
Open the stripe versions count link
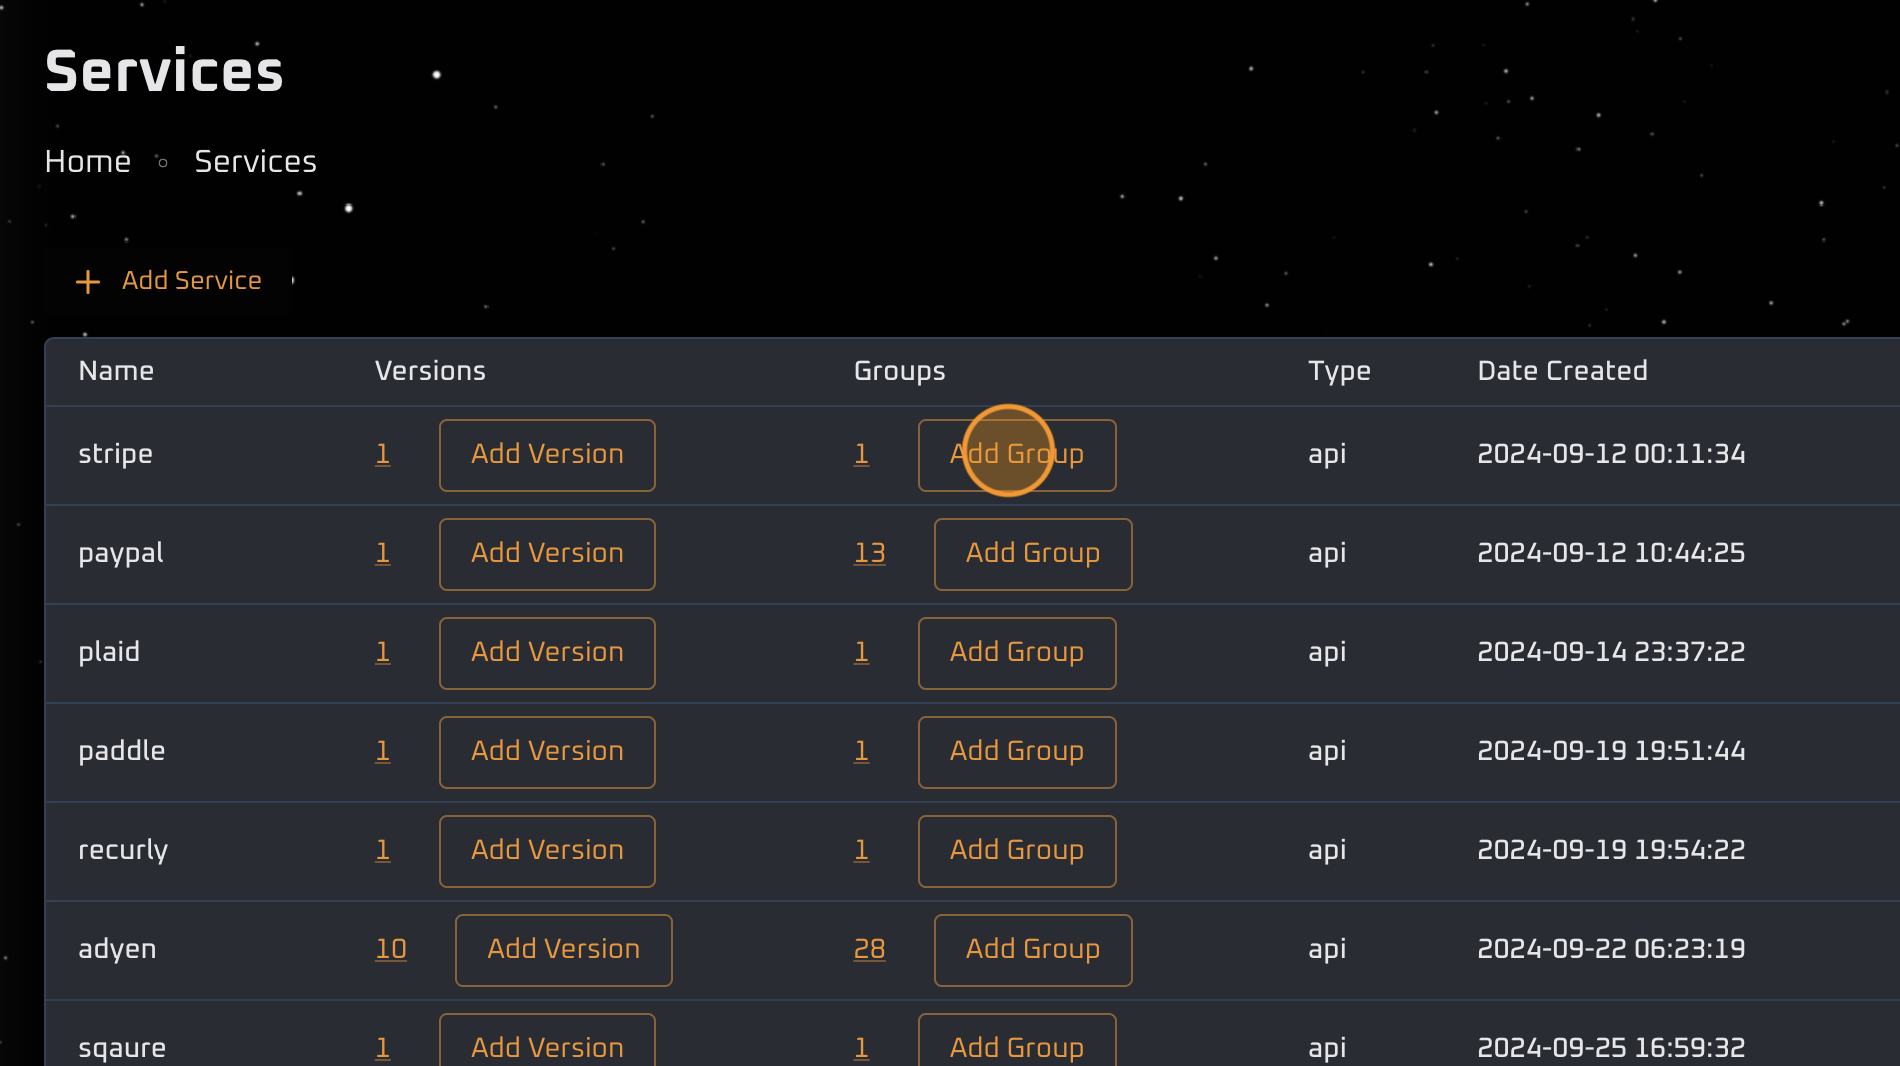pyautogui.click(x=383, y=454)
